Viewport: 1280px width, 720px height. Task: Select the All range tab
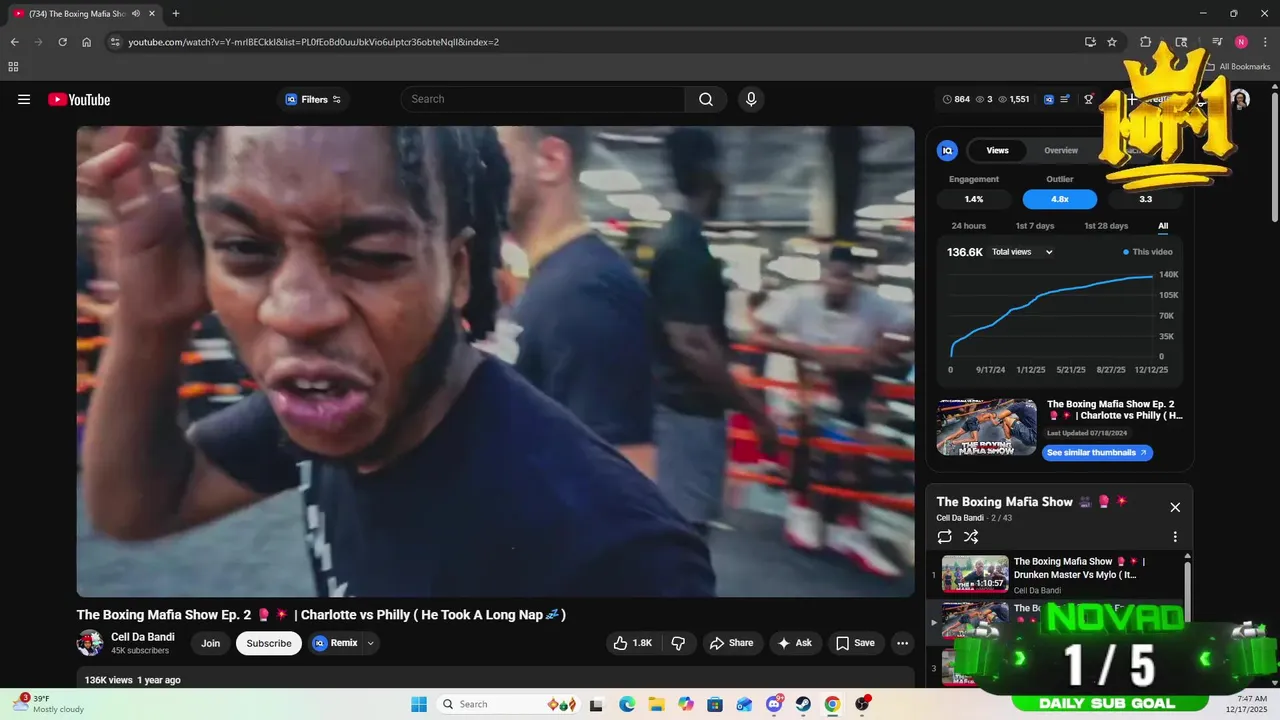(x=1163, y=226)
